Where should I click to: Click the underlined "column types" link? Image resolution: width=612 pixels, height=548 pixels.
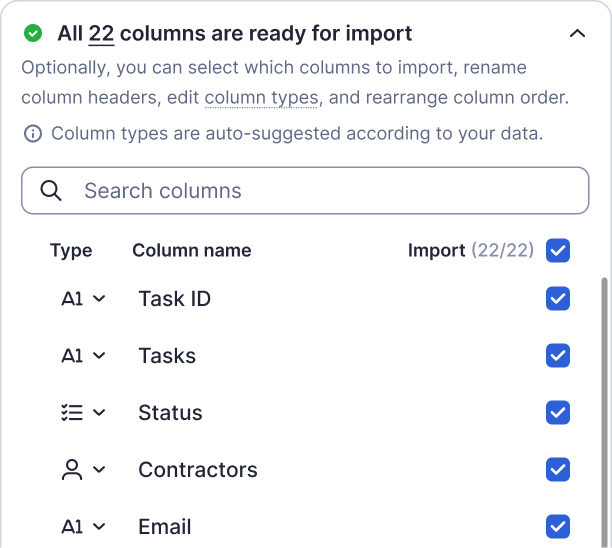[x=261, y=98]
